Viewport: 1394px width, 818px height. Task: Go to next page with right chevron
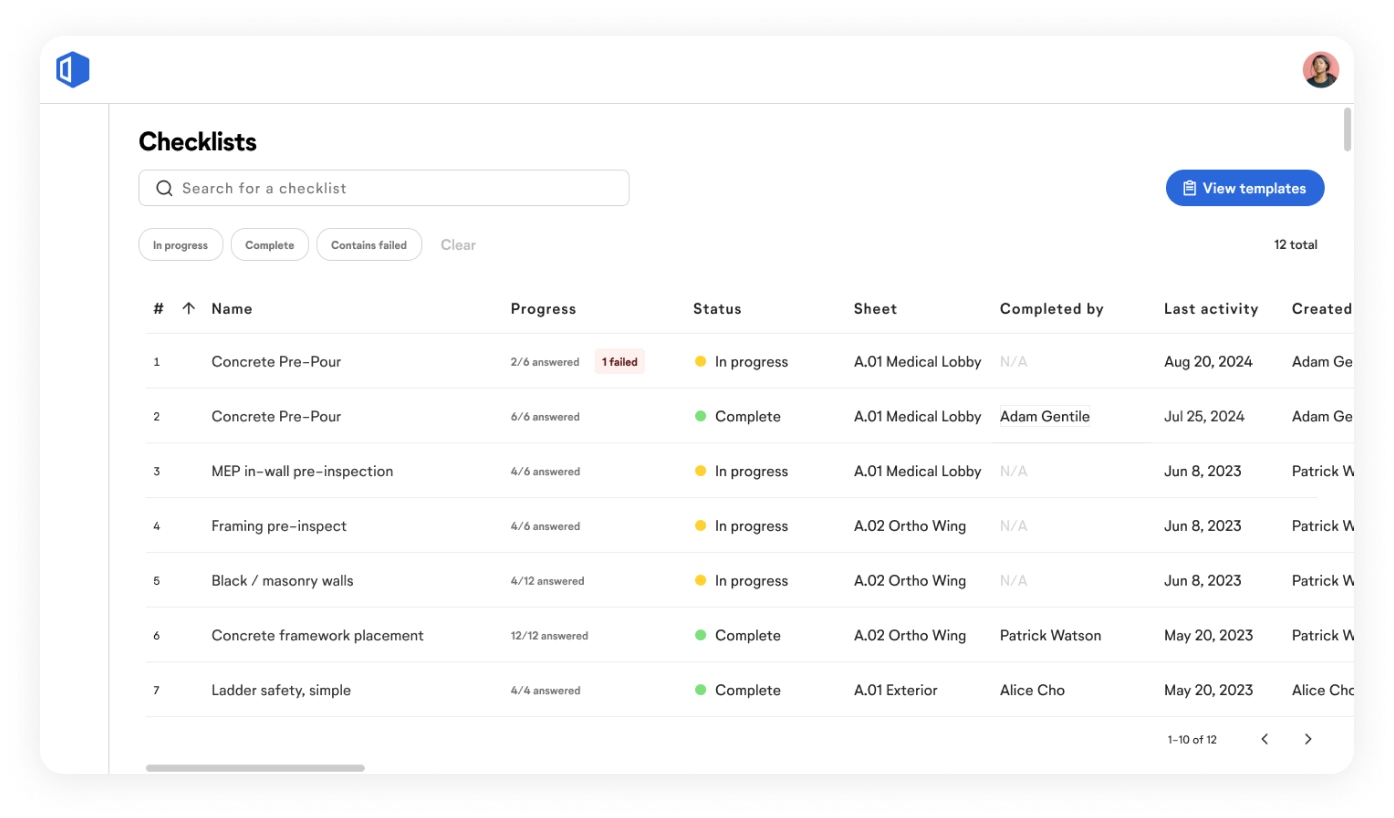[x=1308, y=739]
